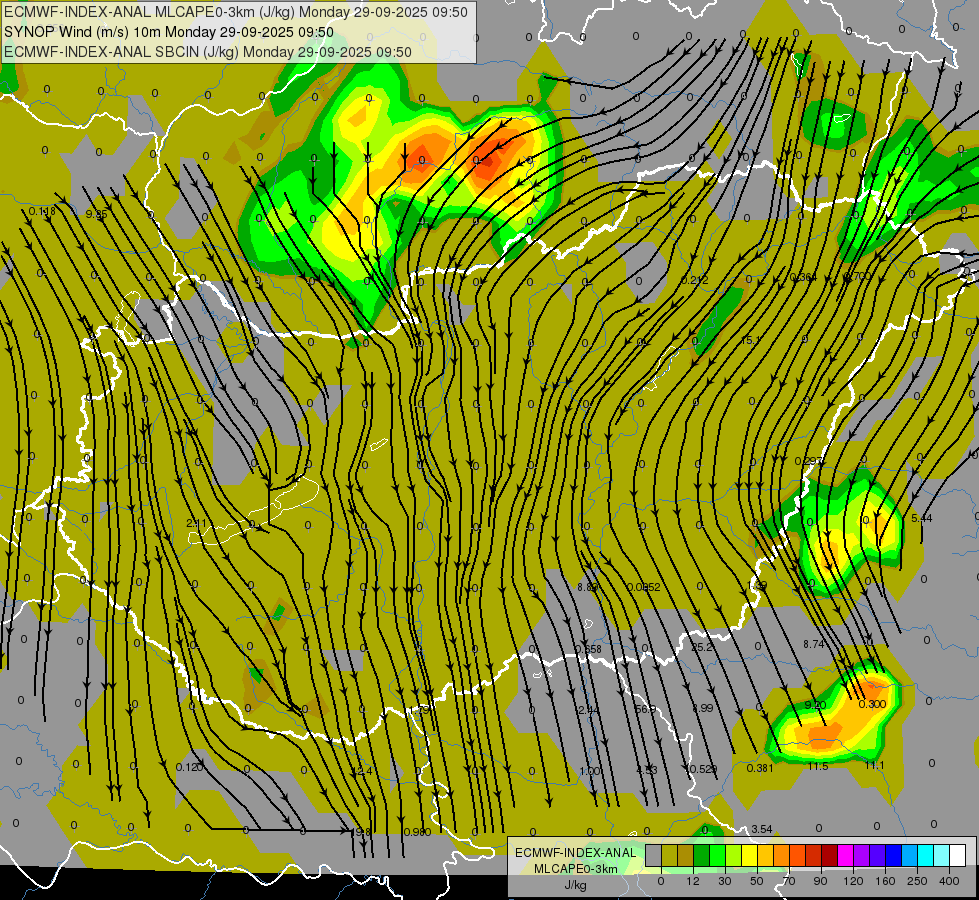Click the map value 11.5
979x900 pixels.
coord(818,766)
